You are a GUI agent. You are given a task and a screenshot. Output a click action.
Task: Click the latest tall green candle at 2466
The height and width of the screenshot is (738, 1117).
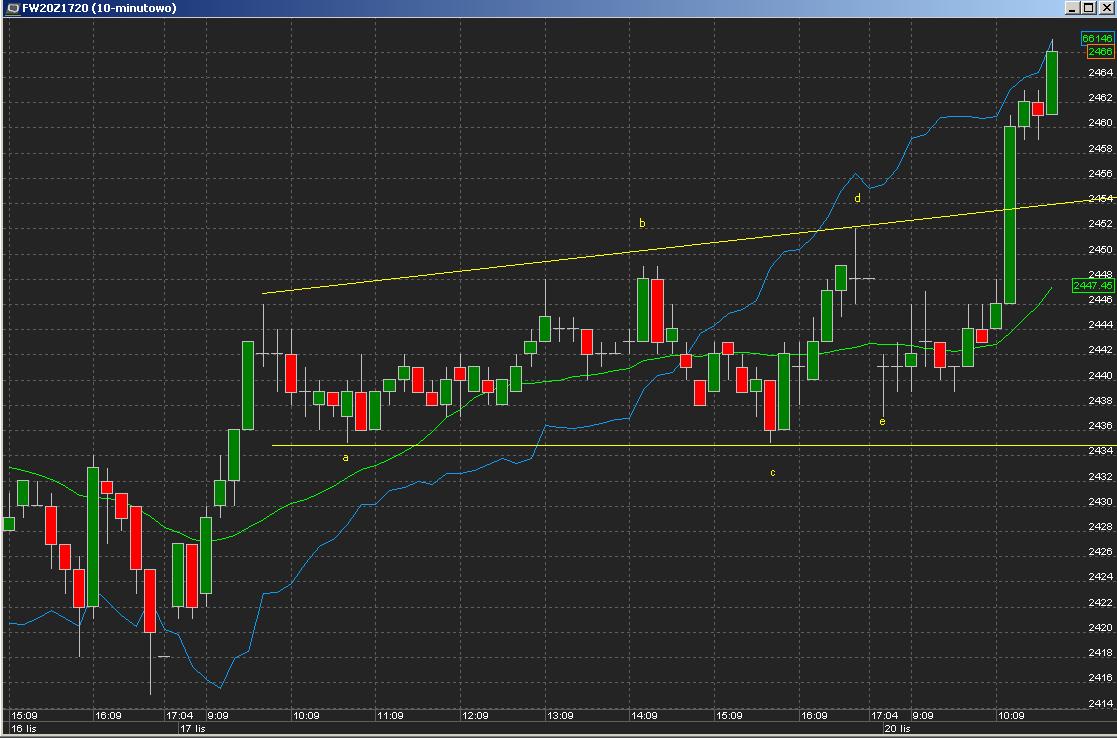tap(1051, 83)
